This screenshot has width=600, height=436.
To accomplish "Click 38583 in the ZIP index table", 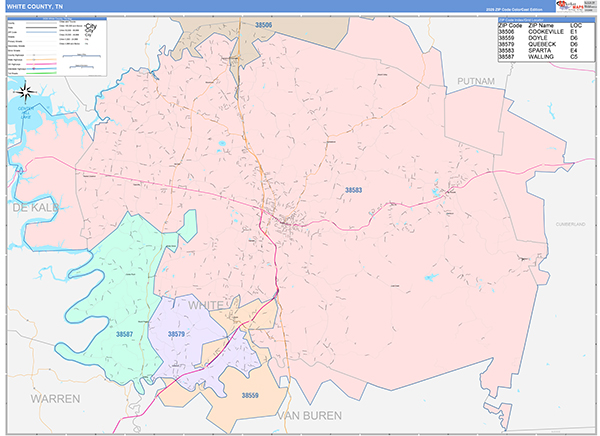I will pyautogui.click(x=506, y=50).
